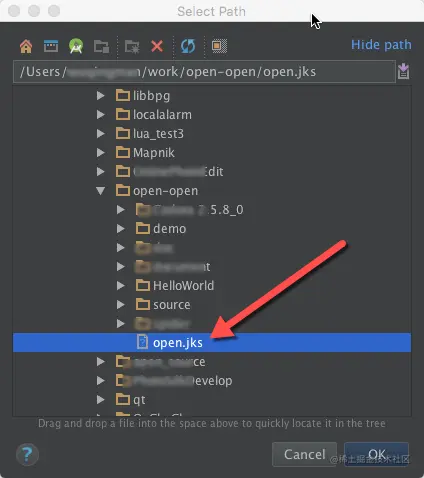Focus the file path text field
Screen dimensions: 424x478
[x=204, y=71]
